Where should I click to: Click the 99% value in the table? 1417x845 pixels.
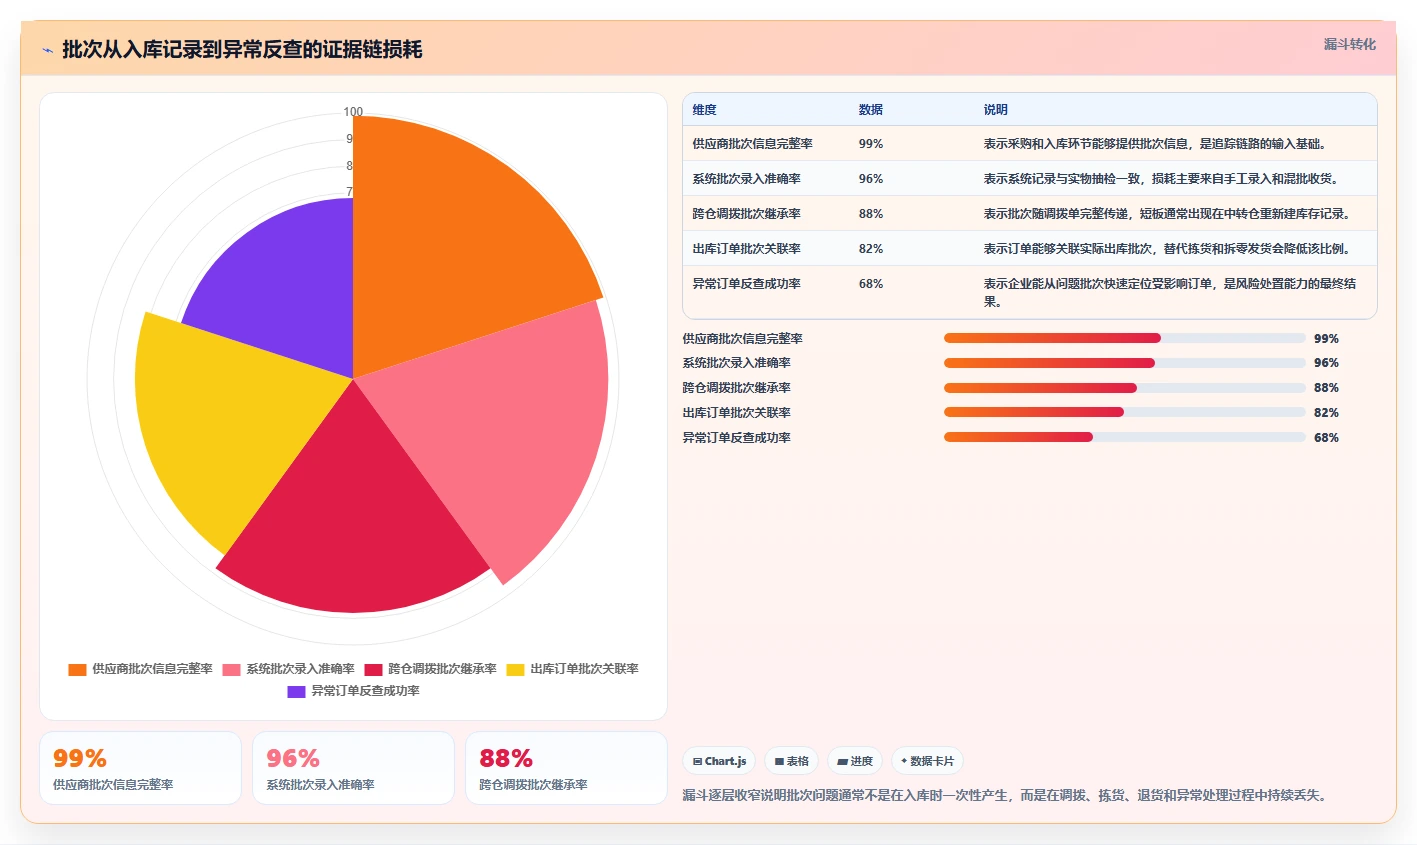pyautogui.click(x=870, y=144)
